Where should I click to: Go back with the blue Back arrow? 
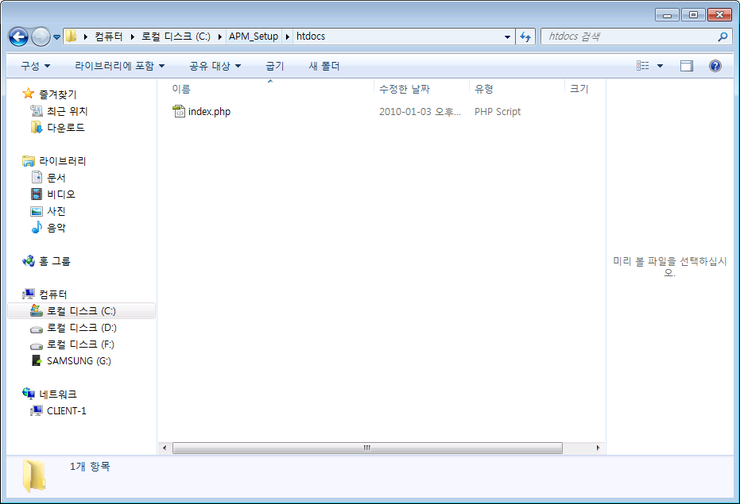tap(18, 37)
